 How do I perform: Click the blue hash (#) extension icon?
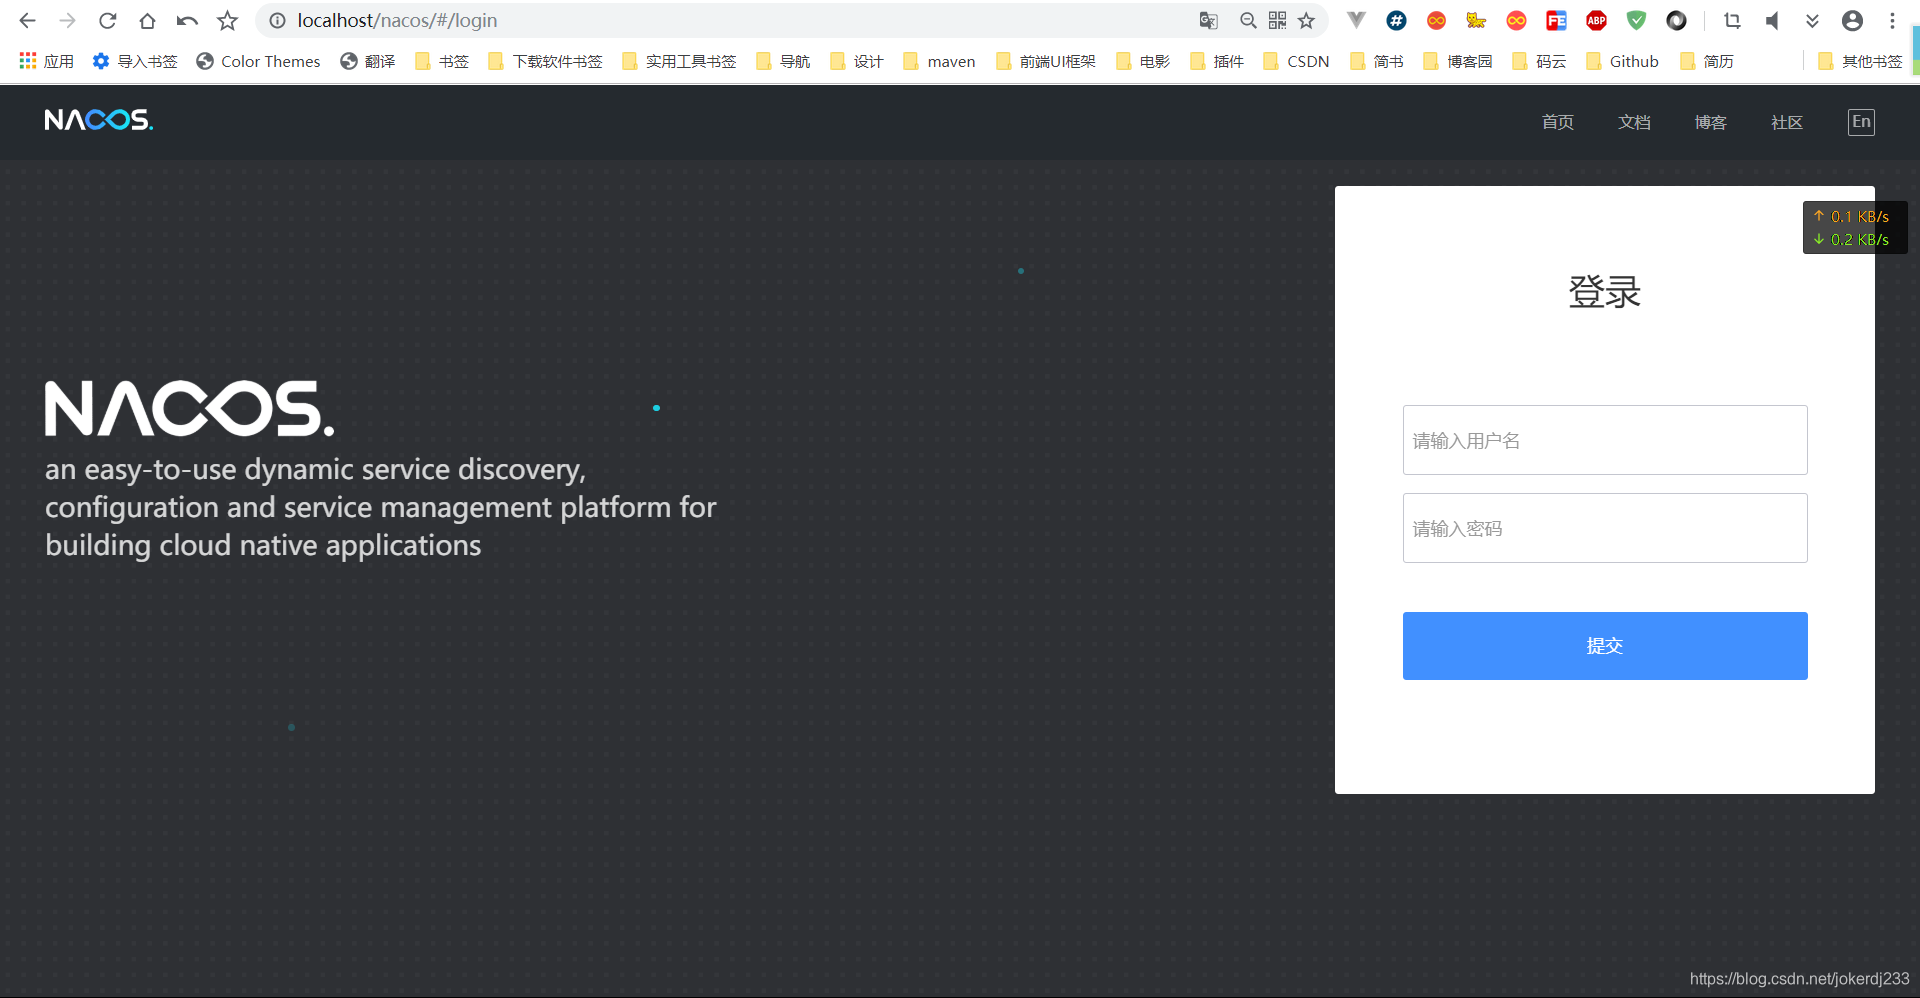(x=1397, y=20)
